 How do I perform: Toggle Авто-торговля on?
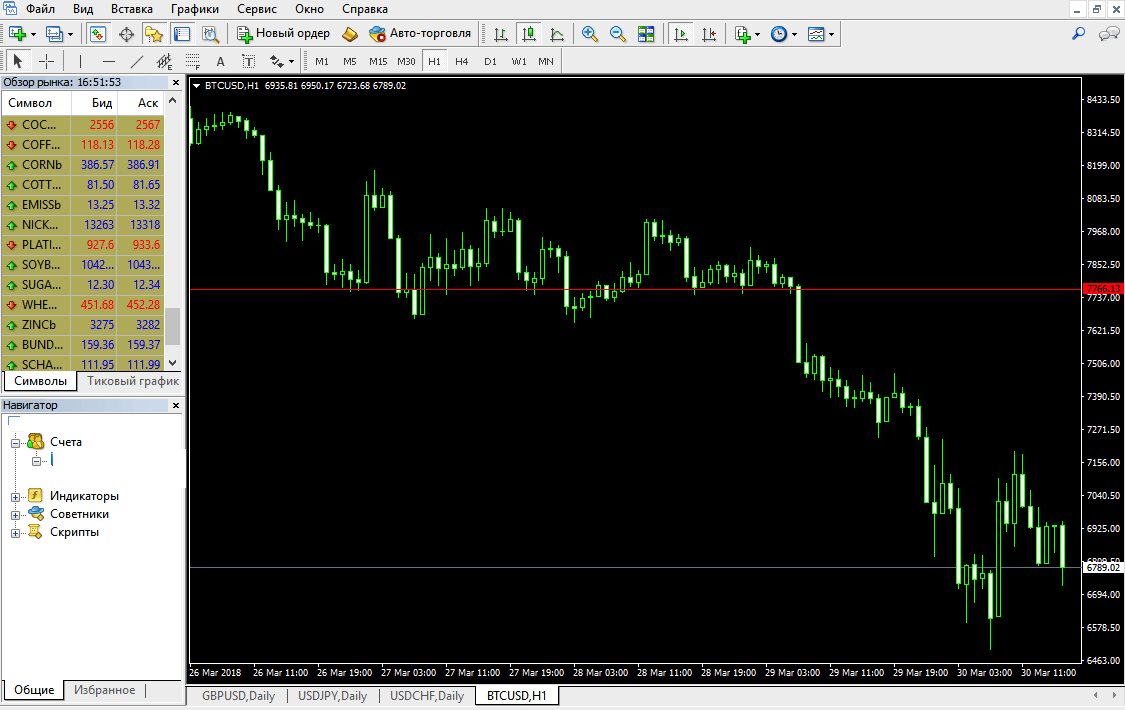coord(420,34)
